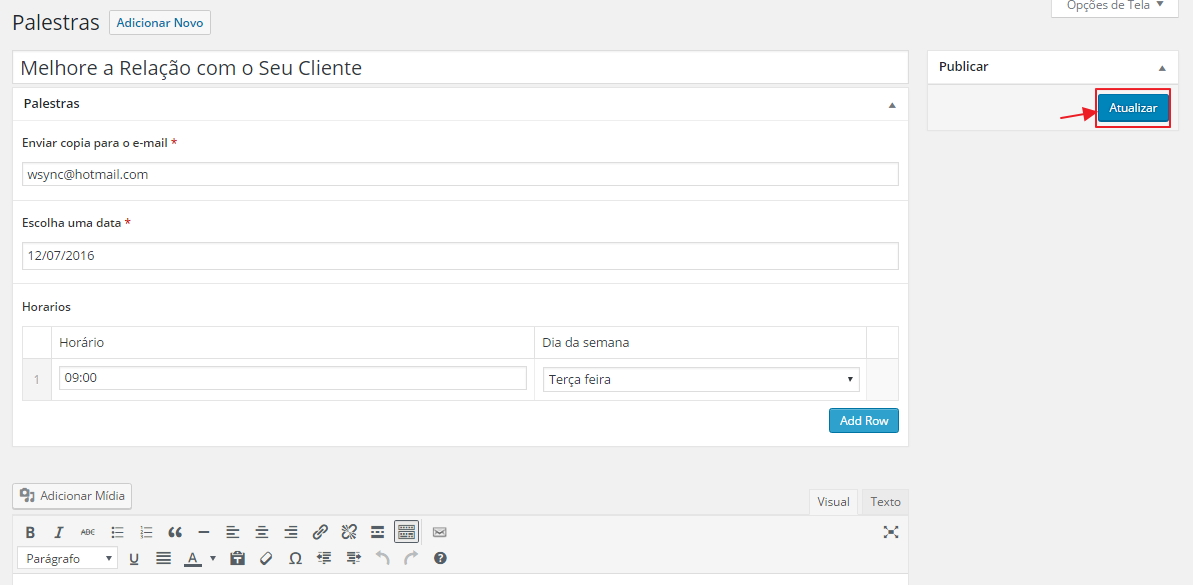Screen dimensions: 1193x585
Task: Collapse the Publicar panel
Action: coord(1162,68)
